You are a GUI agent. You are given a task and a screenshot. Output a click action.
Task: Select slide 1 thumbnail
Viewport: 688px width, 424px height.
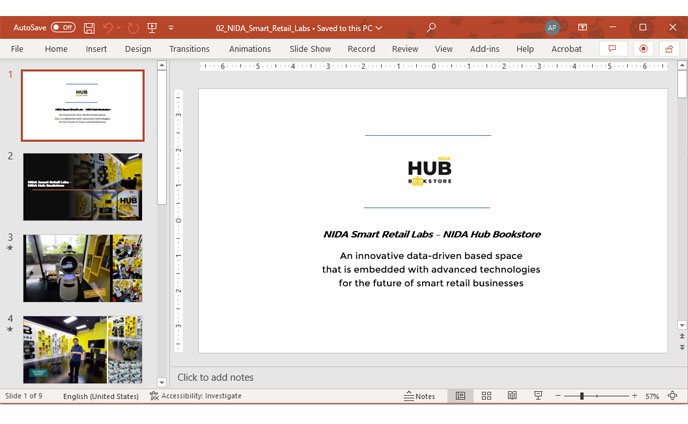[x=82, y=105]
